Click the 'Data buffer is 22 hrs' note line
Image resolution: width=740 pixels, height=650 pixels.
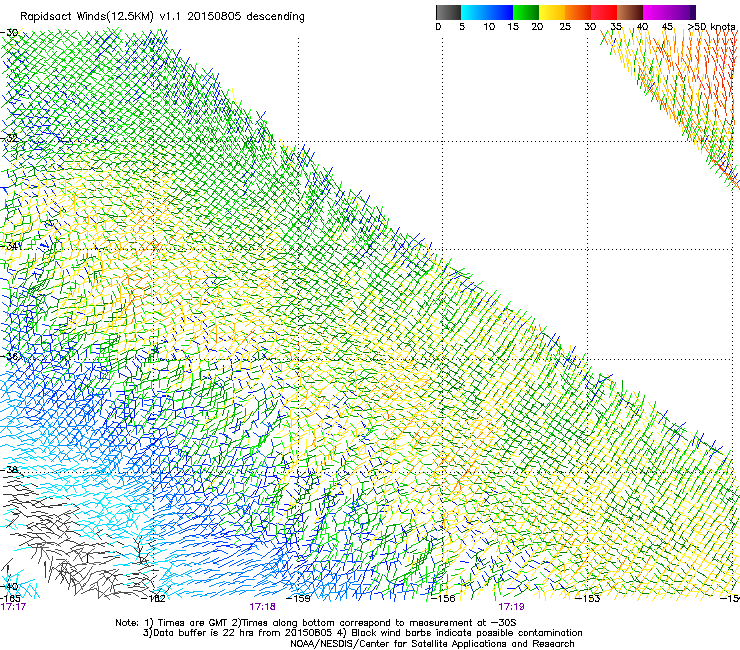[362, 633]
